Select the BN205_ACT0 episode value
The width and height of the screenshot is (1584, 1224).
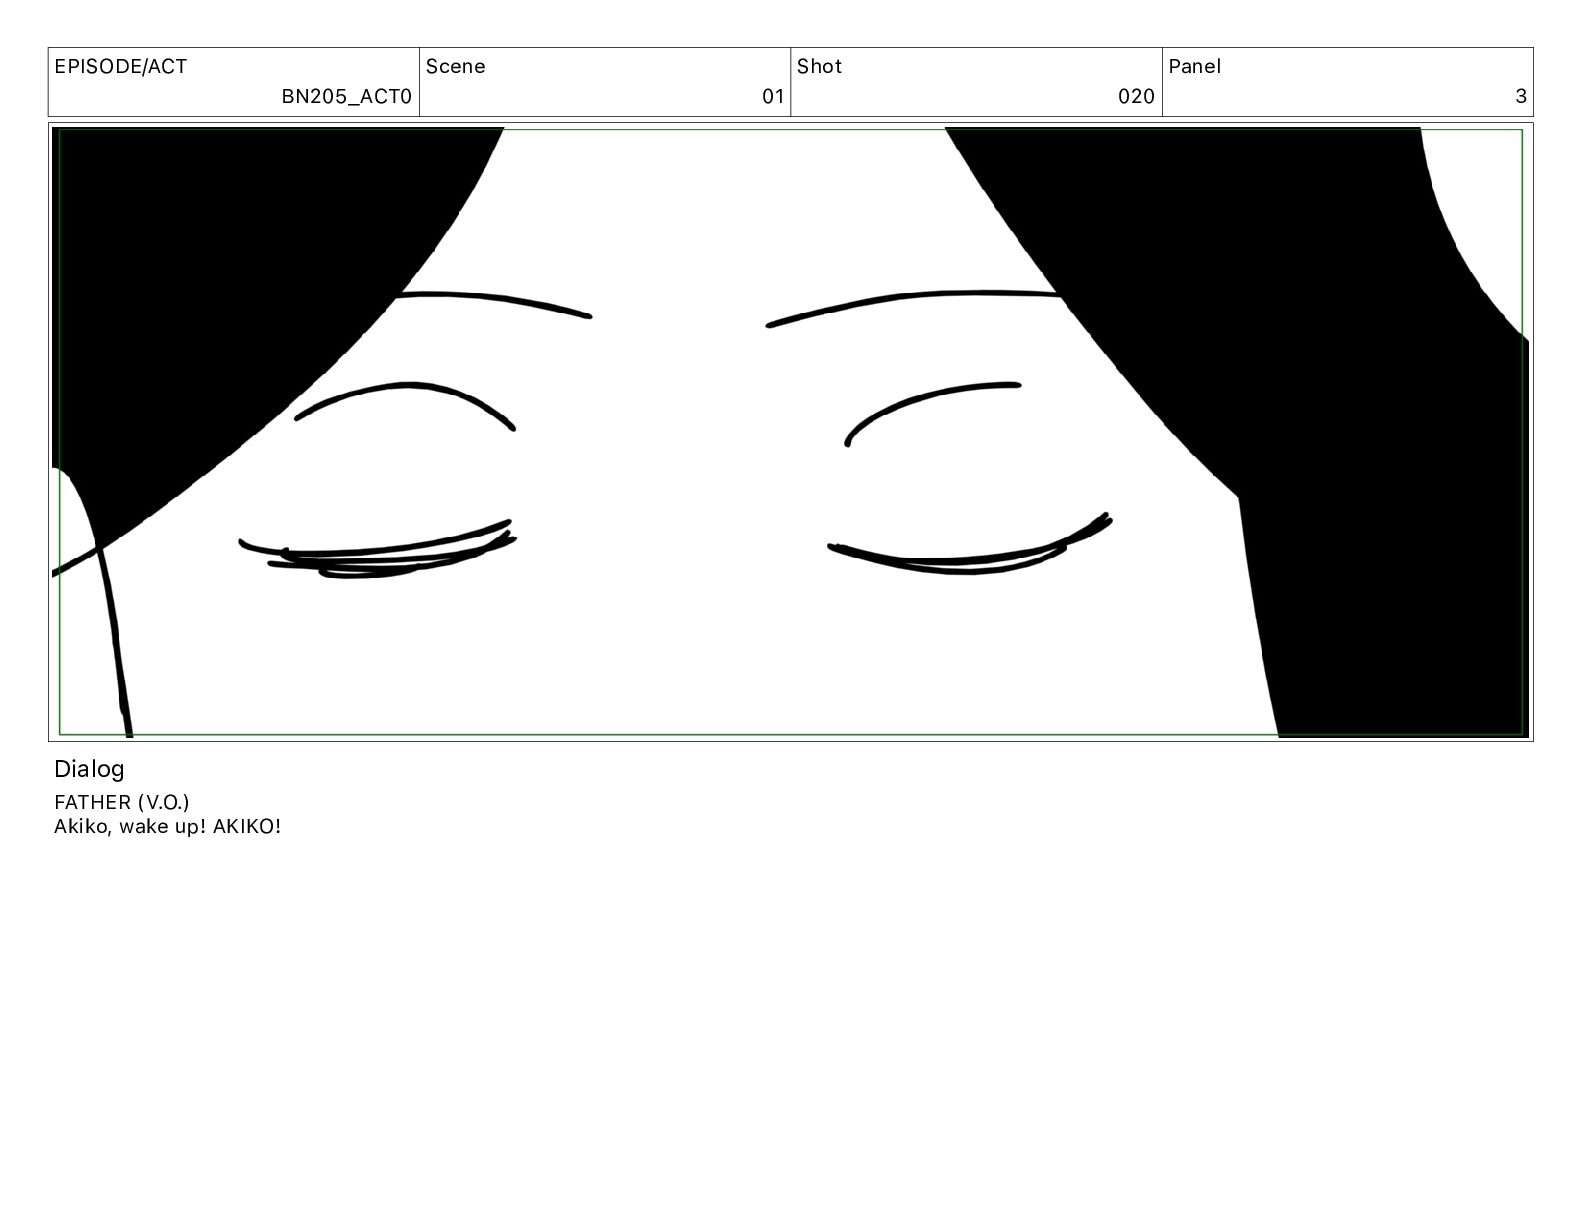pos(346,96)
